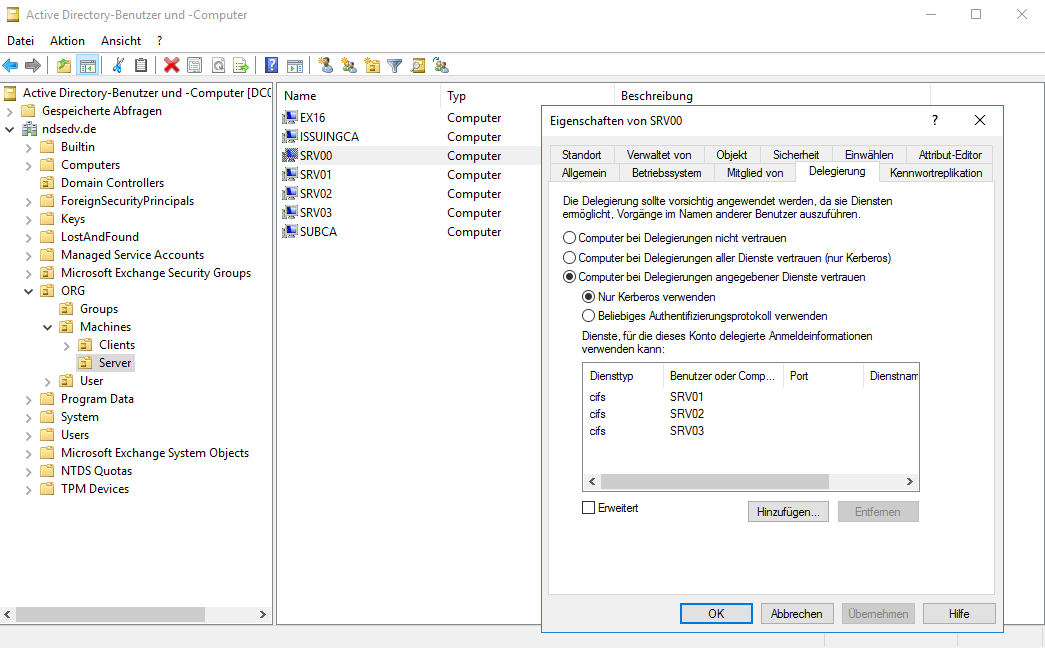
Task: Click Abbrechen to cancel the dialog
Action: (797, 614)
